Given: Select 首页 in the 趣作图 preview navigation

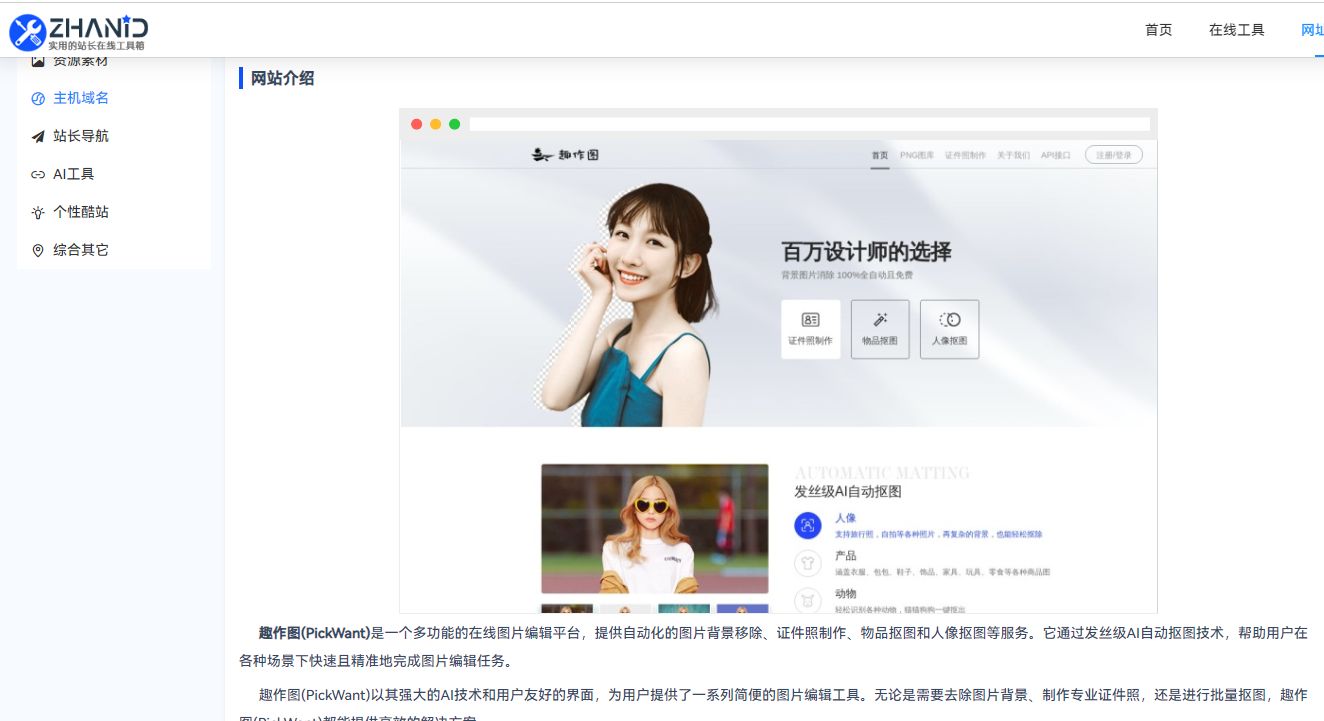Looking at the screenshot, I should coord(880,155).
